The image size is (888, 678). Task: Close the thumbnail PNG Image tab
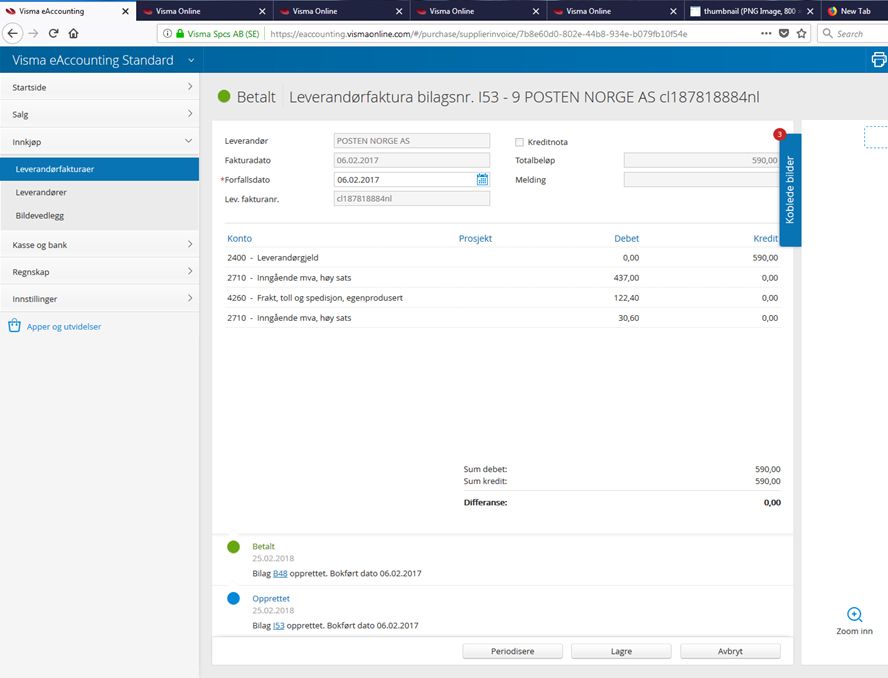pyautogui.click(x=810, y=11)
